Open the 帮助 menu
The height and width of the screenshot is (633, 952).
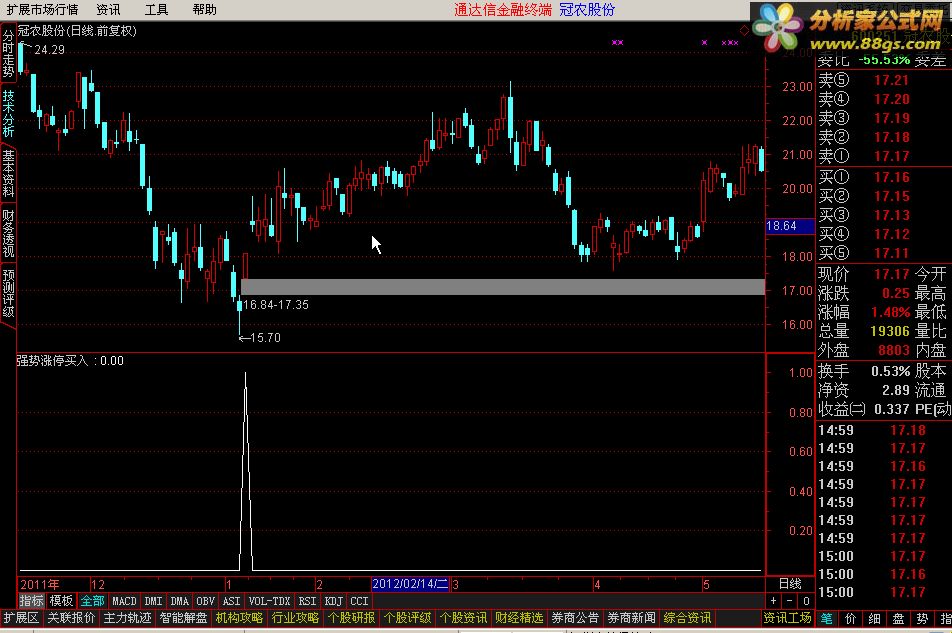tap(204, 10)
